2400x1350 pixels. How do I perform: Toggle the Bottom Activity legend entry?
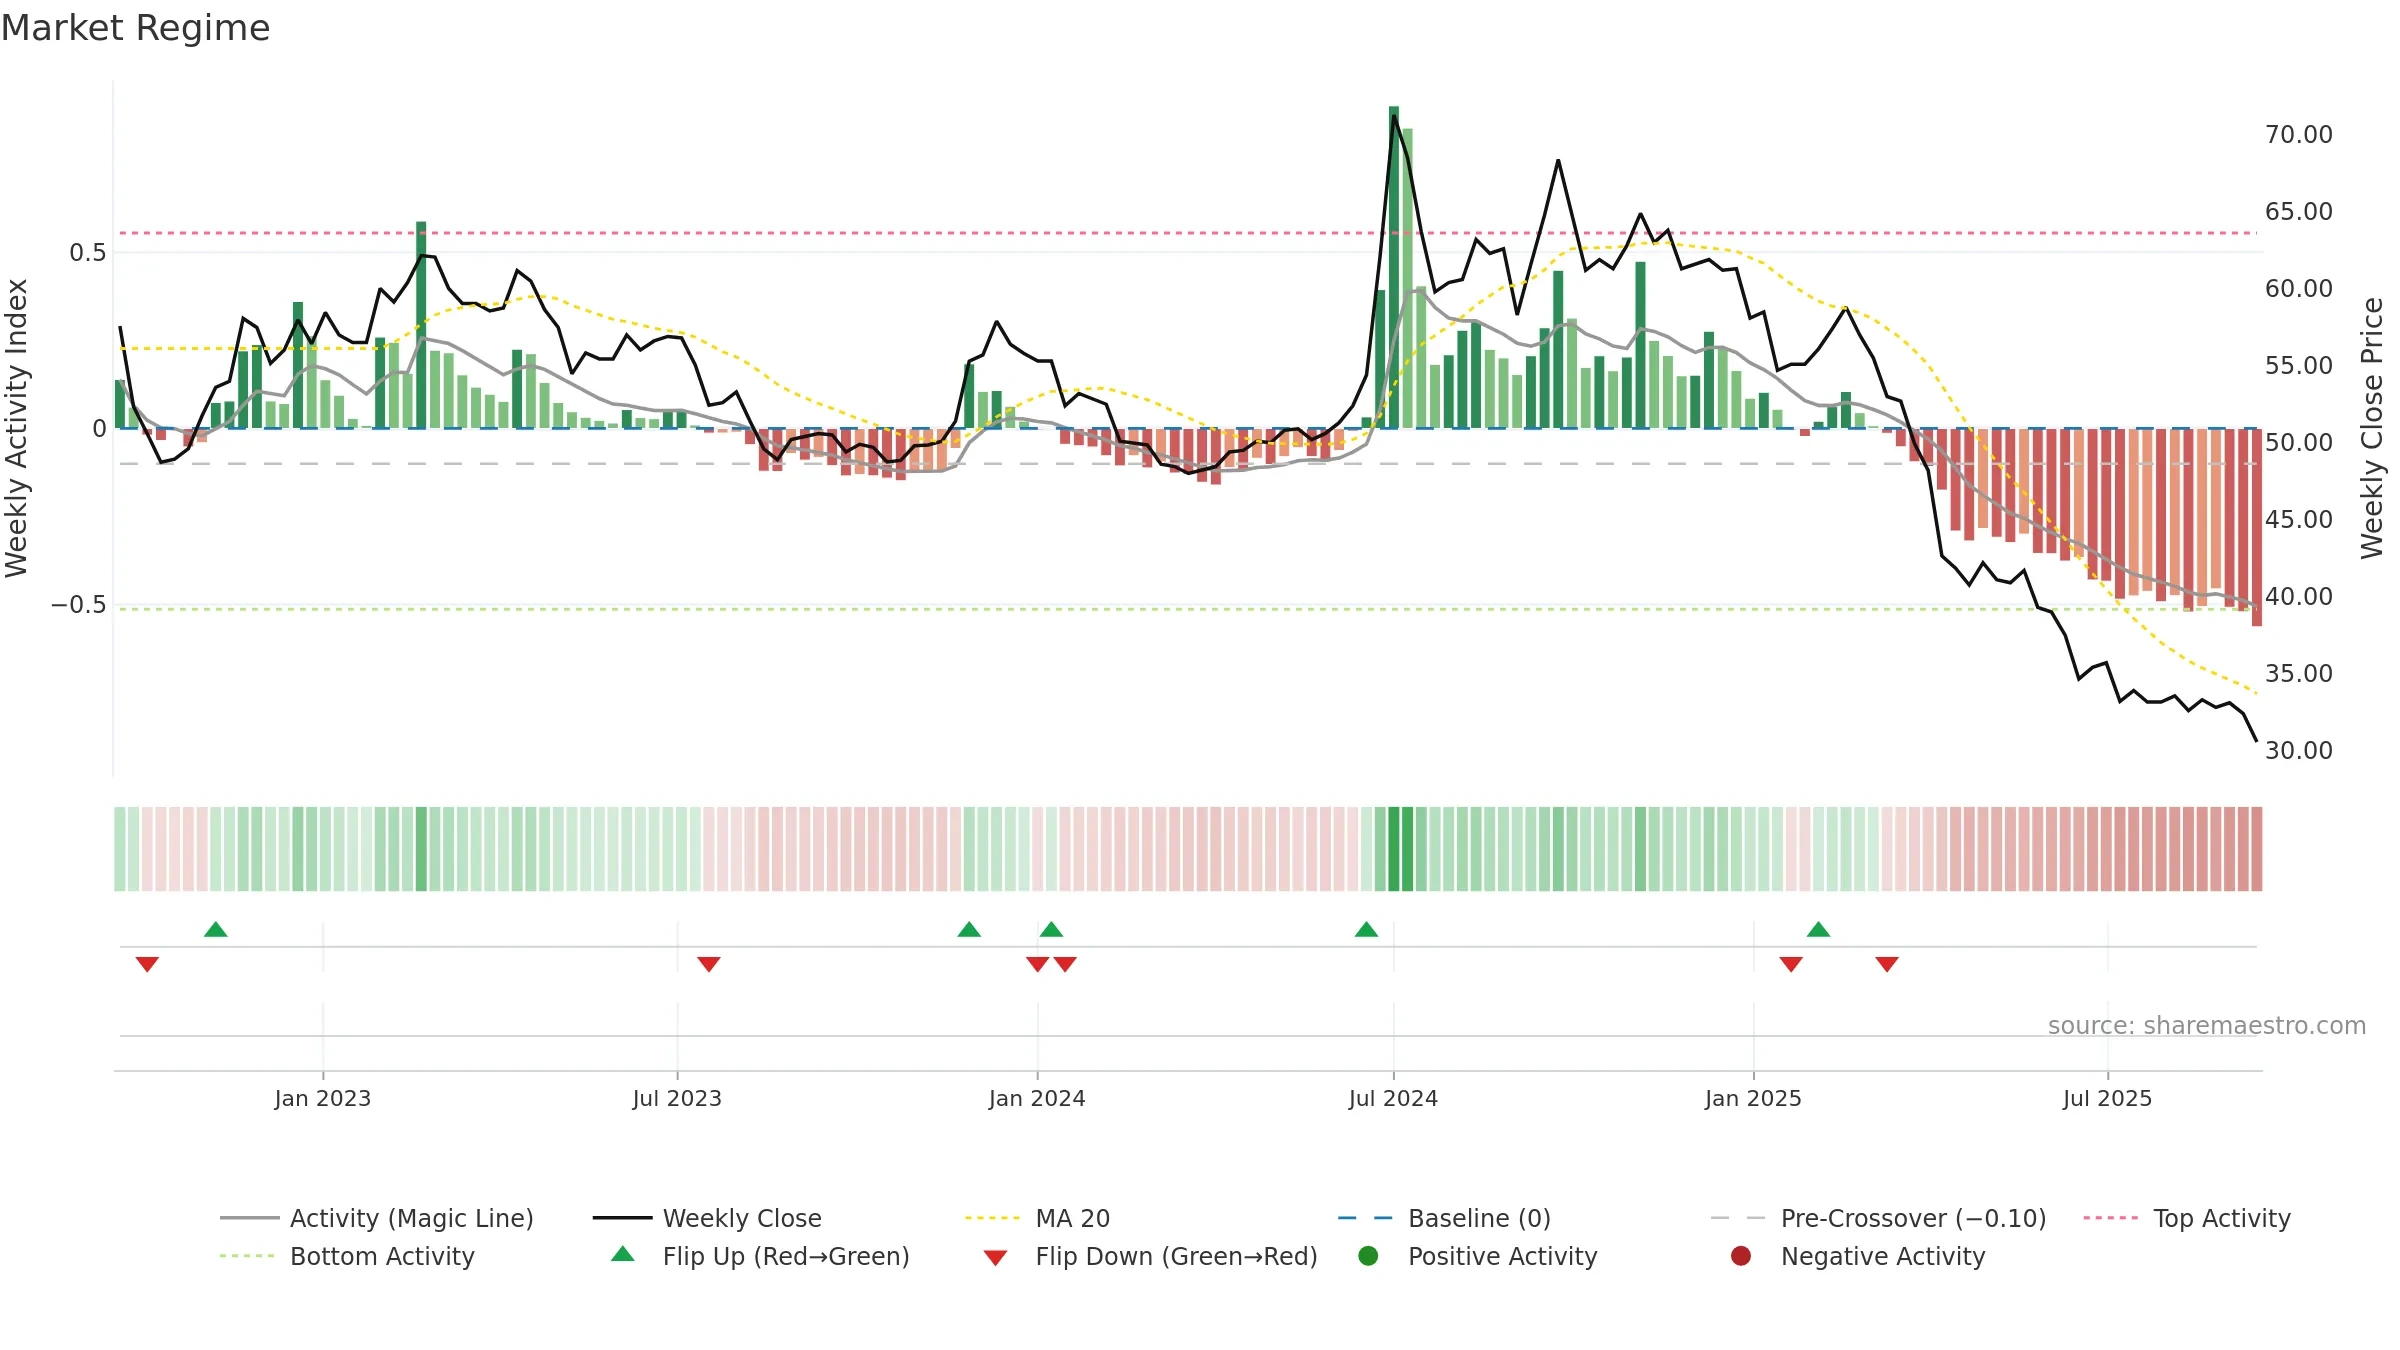coord(347,1256)
